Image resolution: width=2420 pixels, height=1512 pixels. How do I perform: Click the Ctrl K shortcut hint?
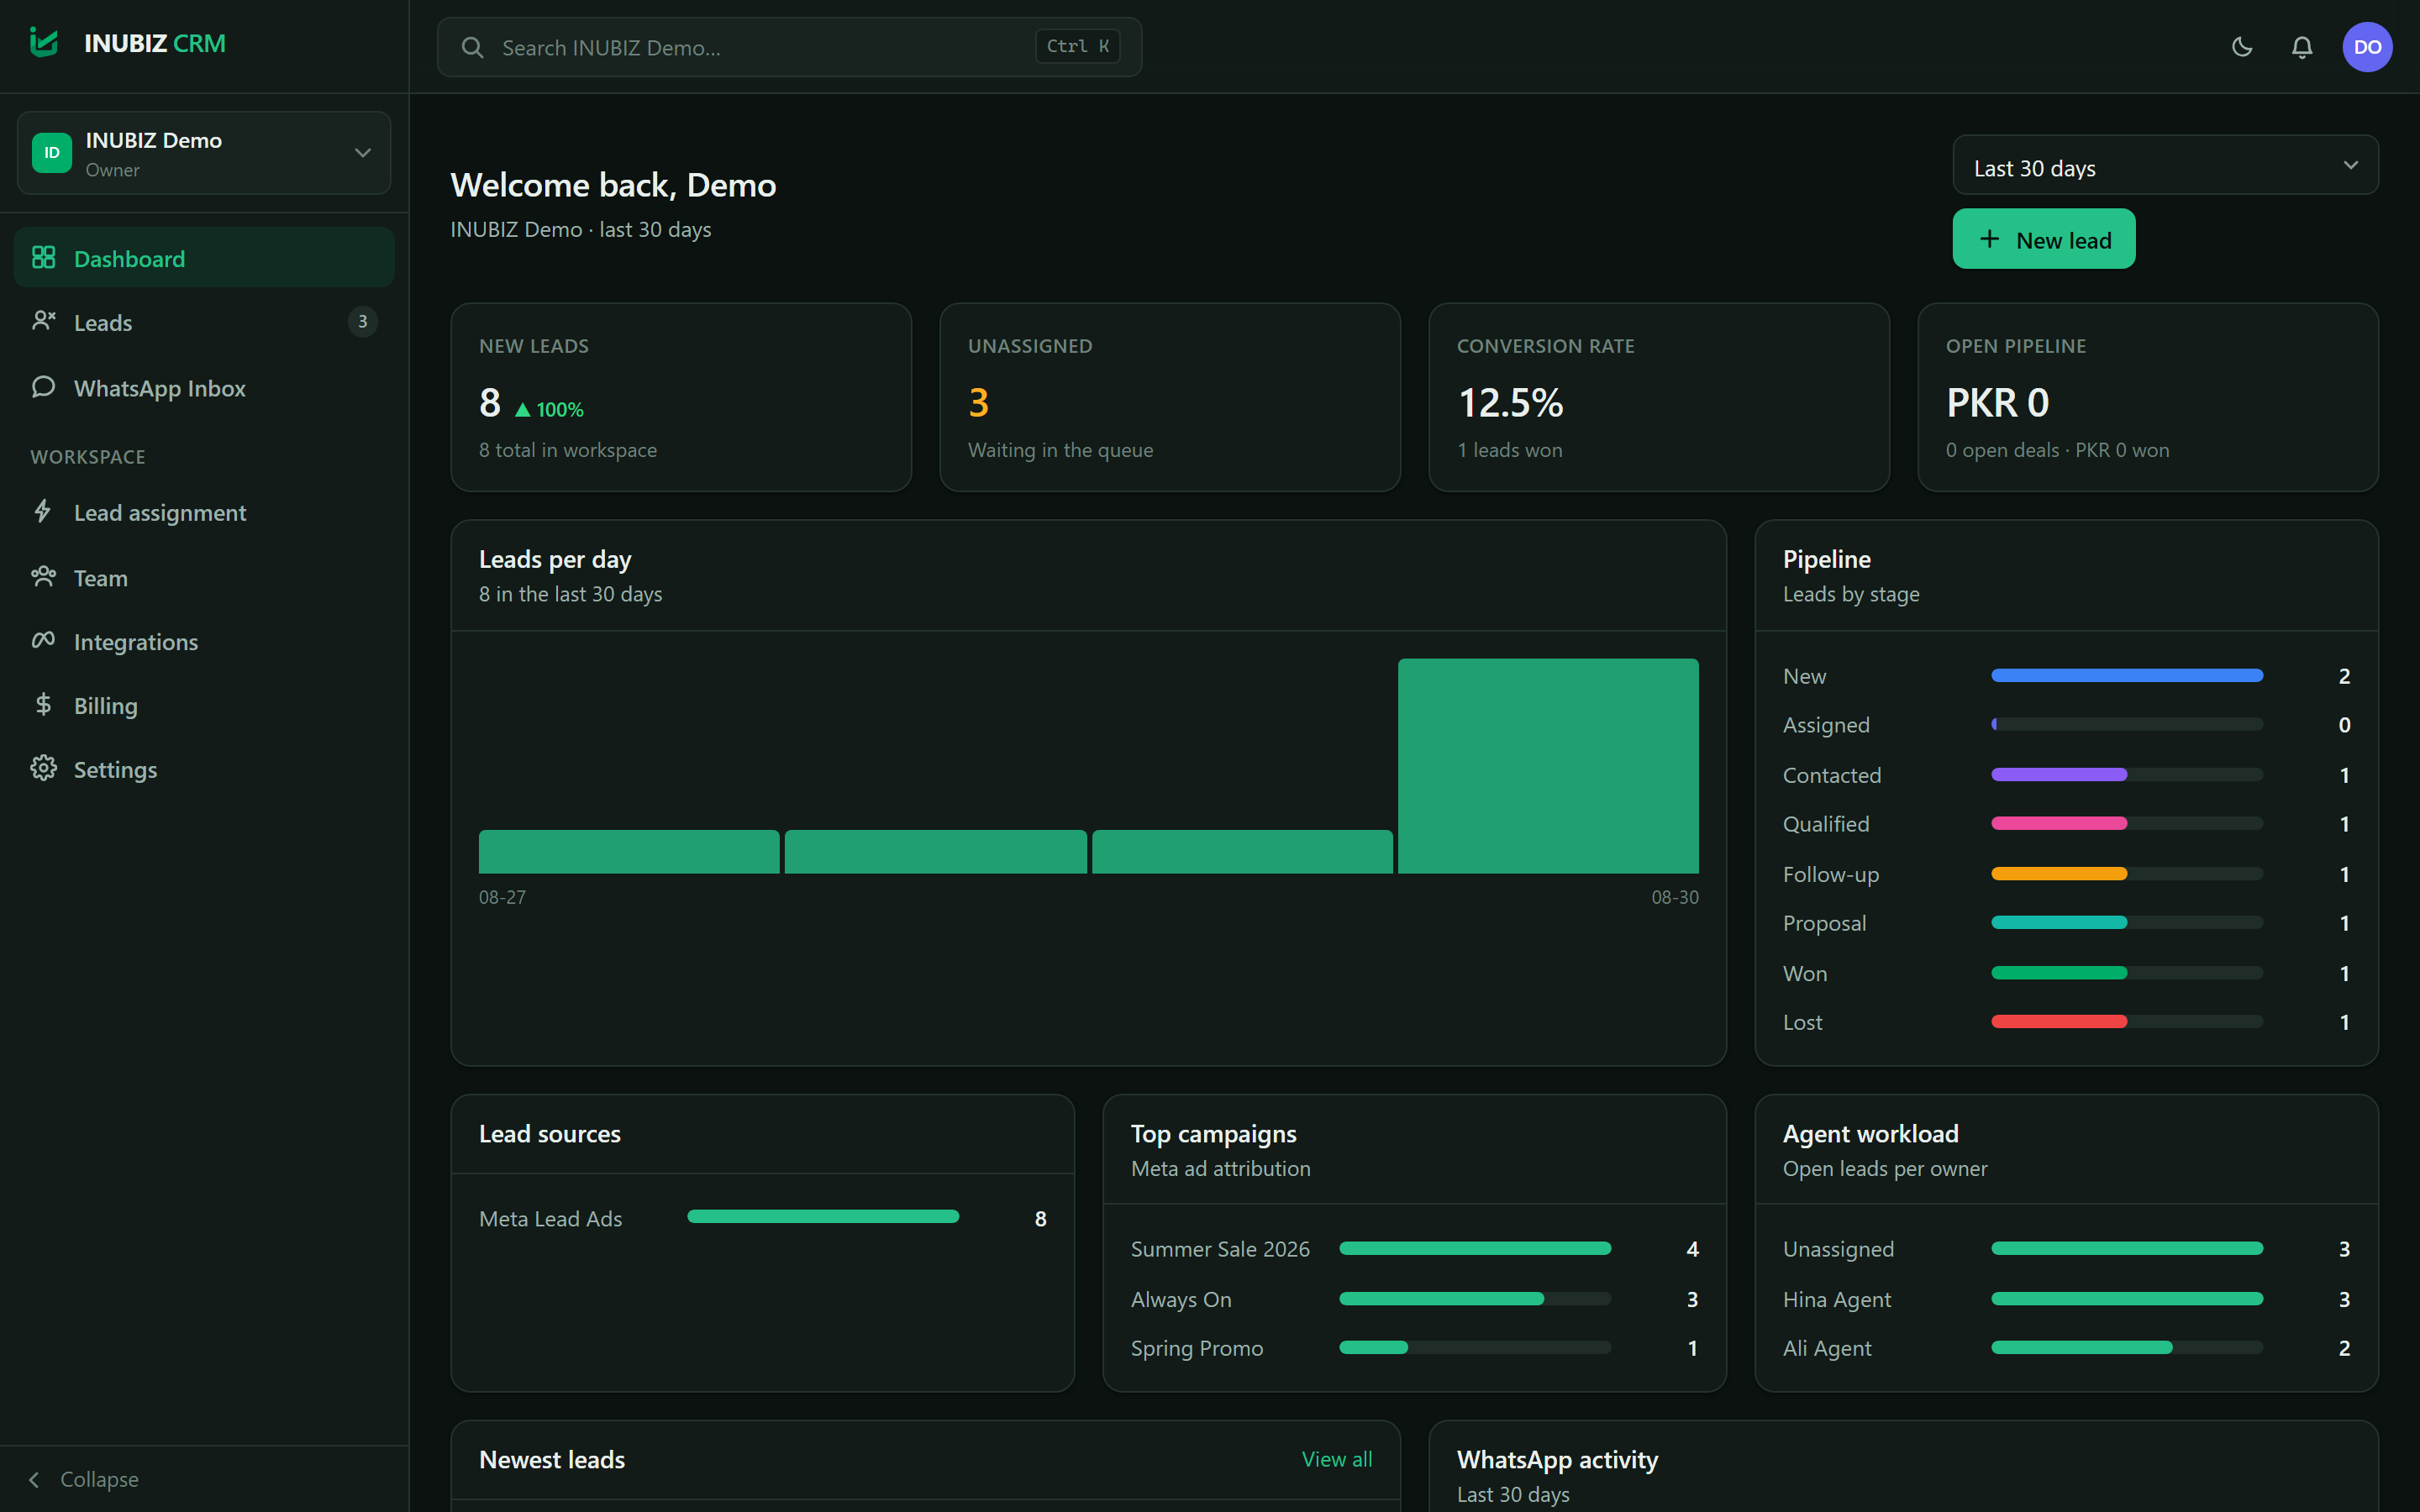click(x=1078, y=46)
